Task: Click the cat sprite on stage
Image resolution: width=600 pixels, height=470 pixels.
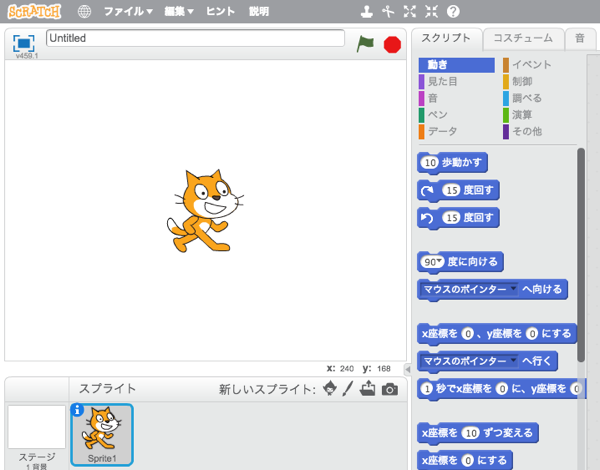Action: coord(205,211)
